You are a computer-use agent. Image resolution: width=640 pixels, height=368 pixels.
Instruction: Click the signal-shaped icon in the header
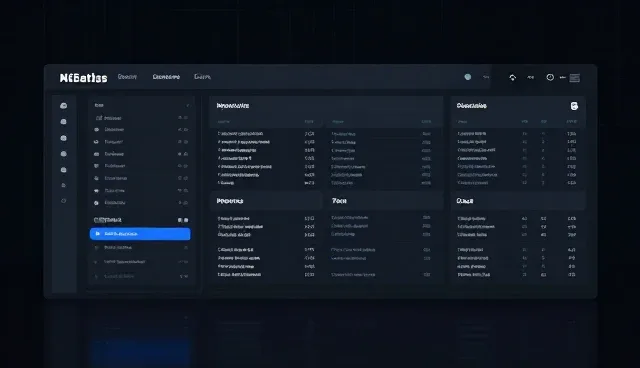click(513, 77)
